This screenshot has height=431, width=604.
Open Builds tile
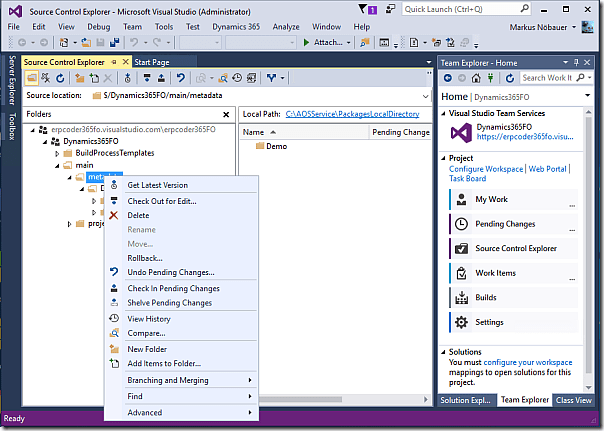click(513, 298)
